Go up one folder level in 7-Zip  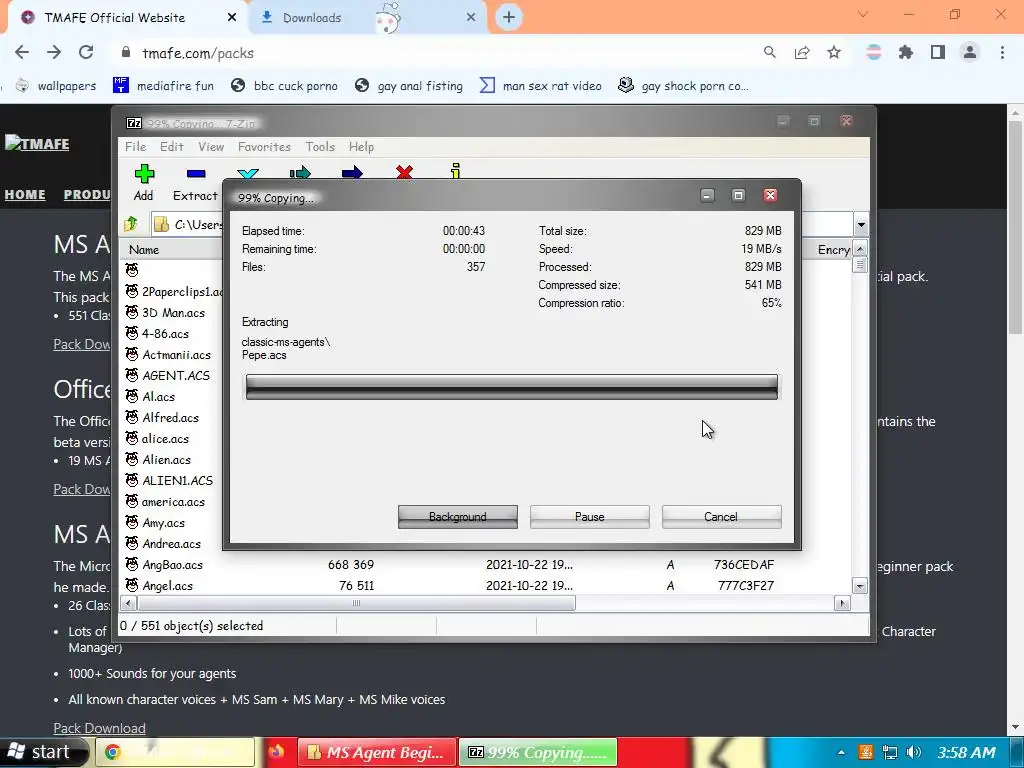(x=131, y=224)
